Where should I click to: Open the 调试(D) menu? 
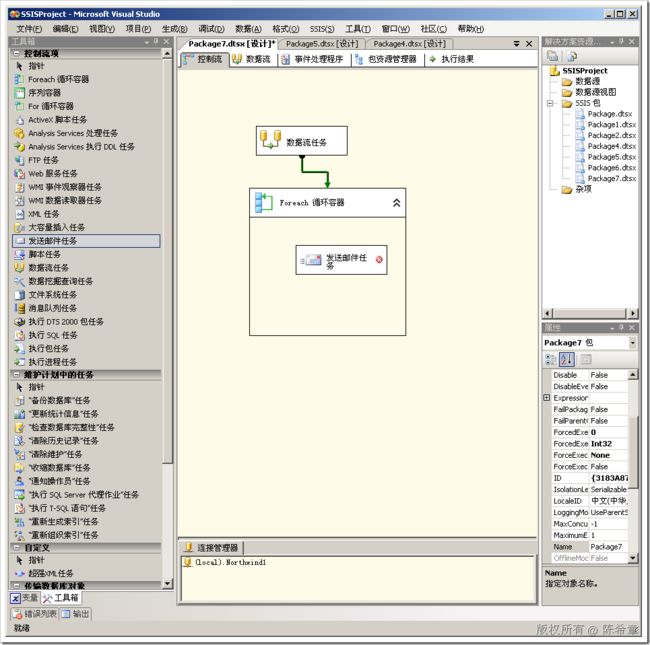click(x=211, y=29)
